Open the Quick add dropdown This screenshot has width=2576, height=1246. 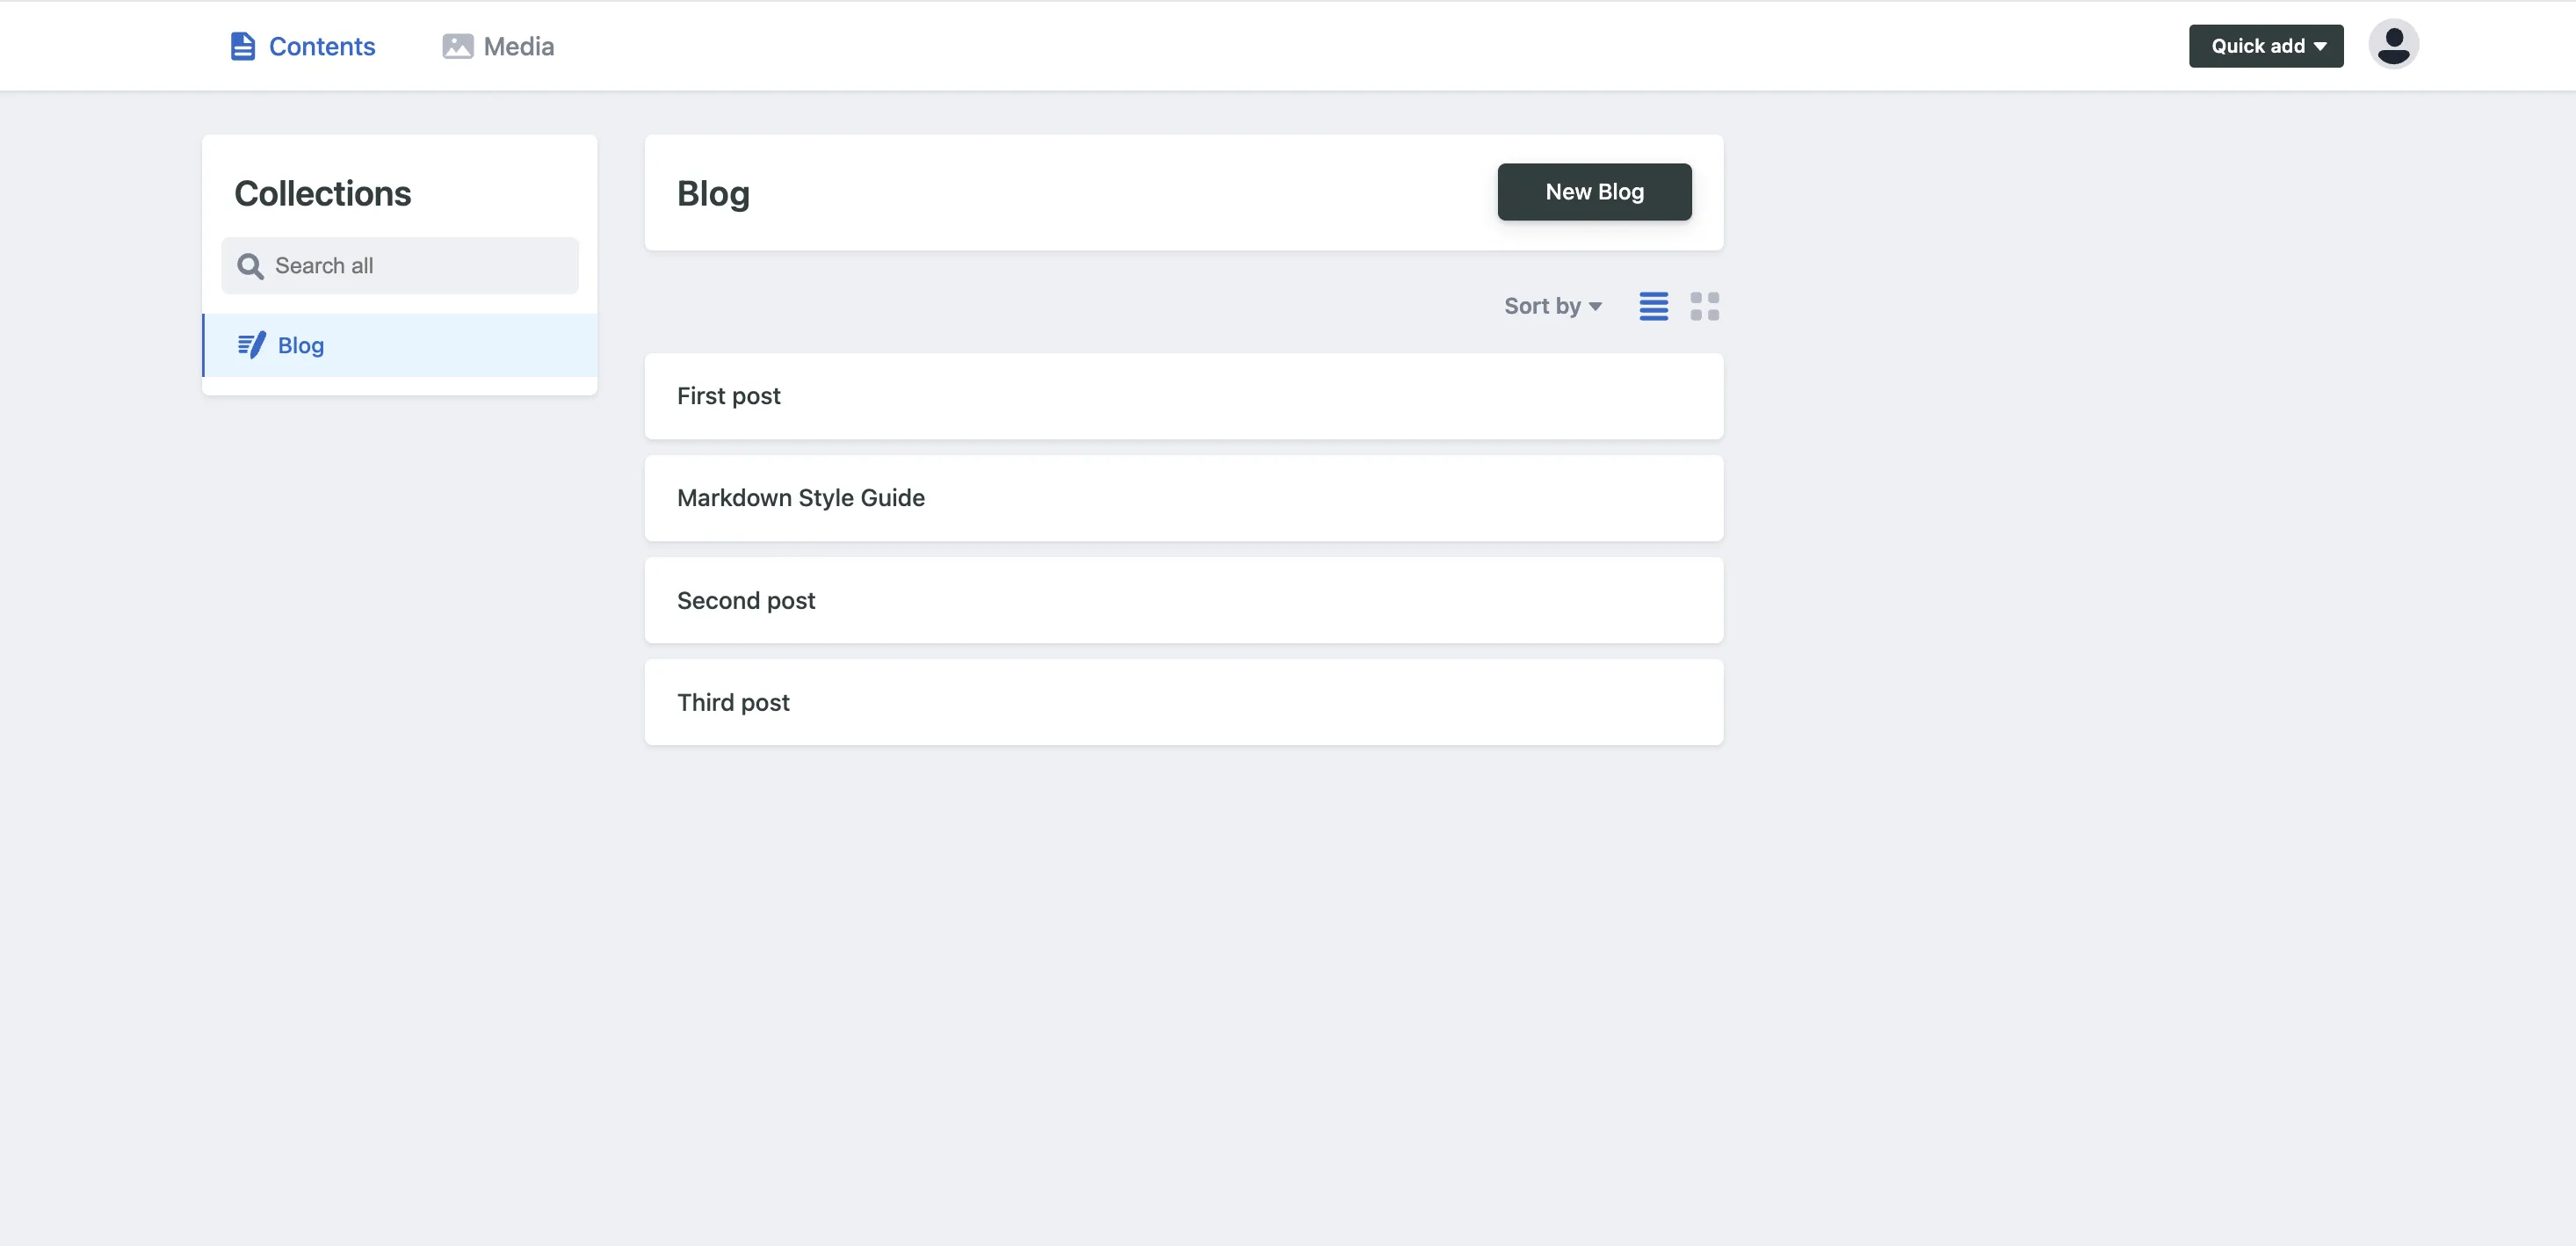pyautogui.click(x=2266, y=46)
